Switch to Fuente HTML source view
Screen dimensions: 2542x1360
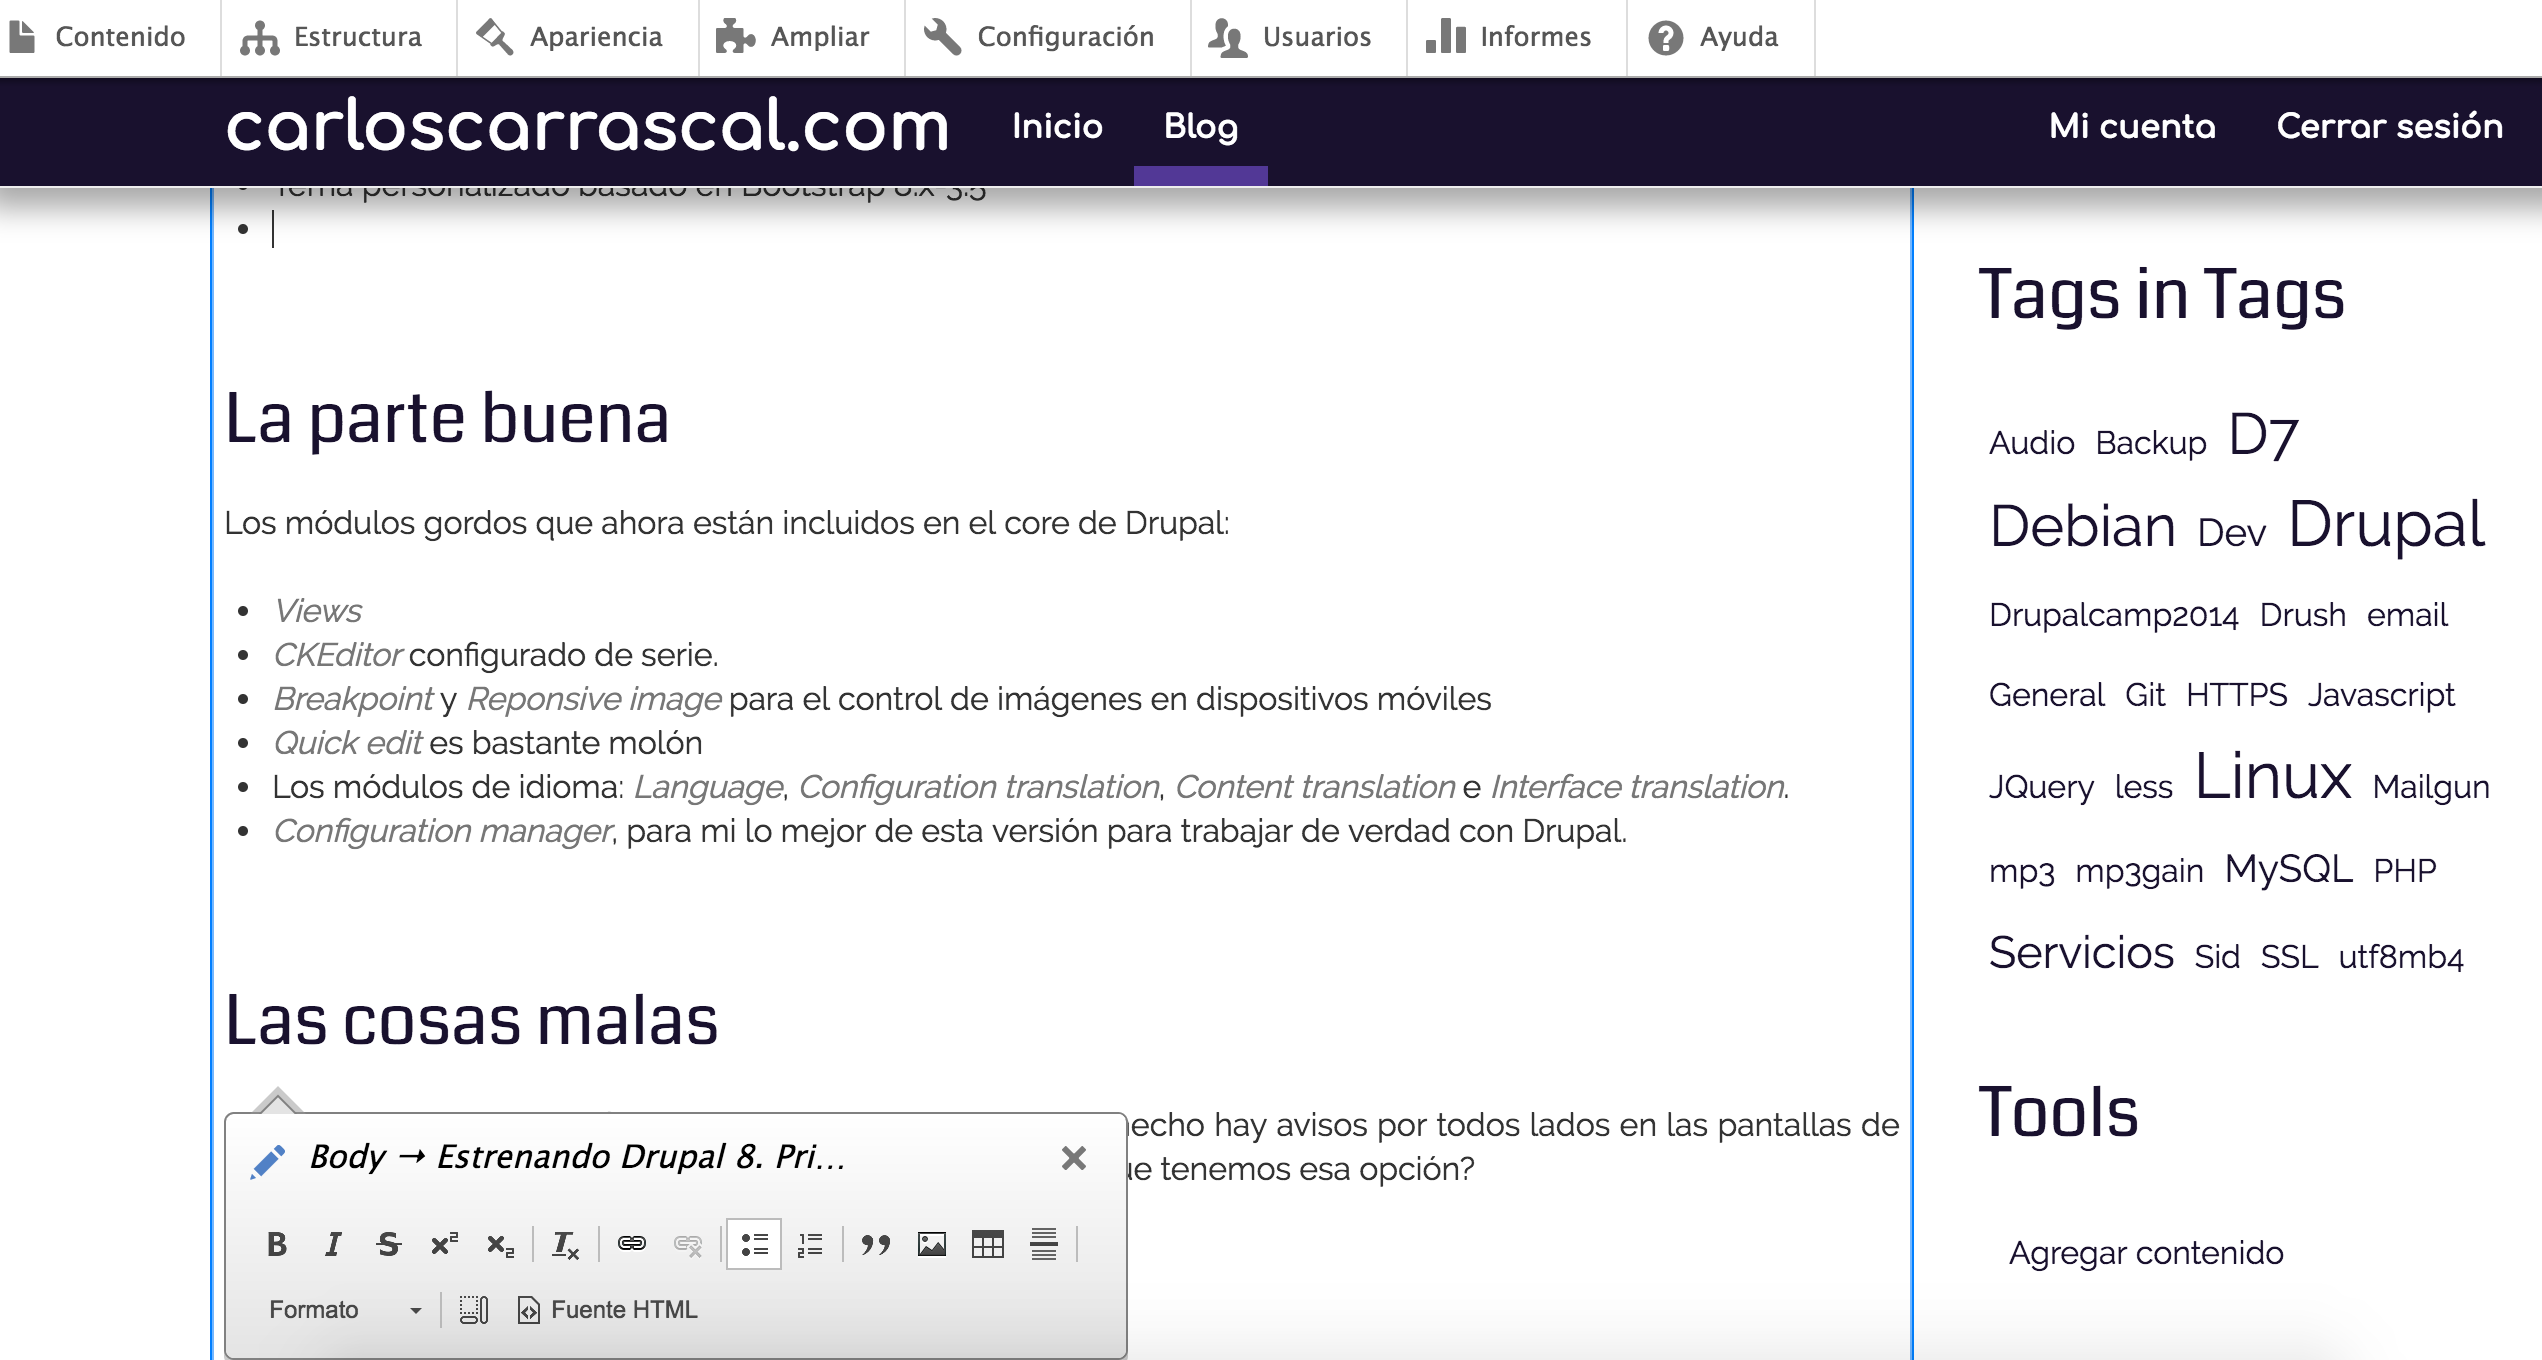pyautogui.click(x=608, y=1309)
